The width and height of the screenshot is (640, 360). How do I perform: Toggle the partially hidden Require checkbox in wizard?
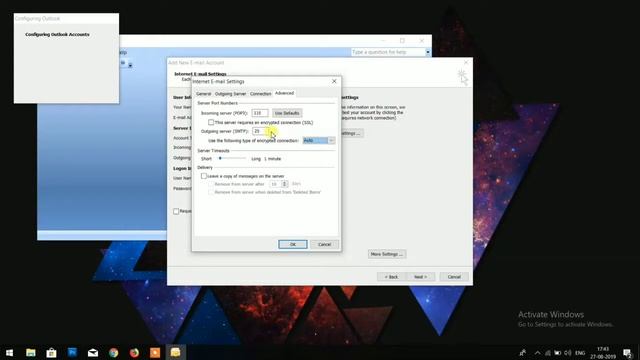176,211
